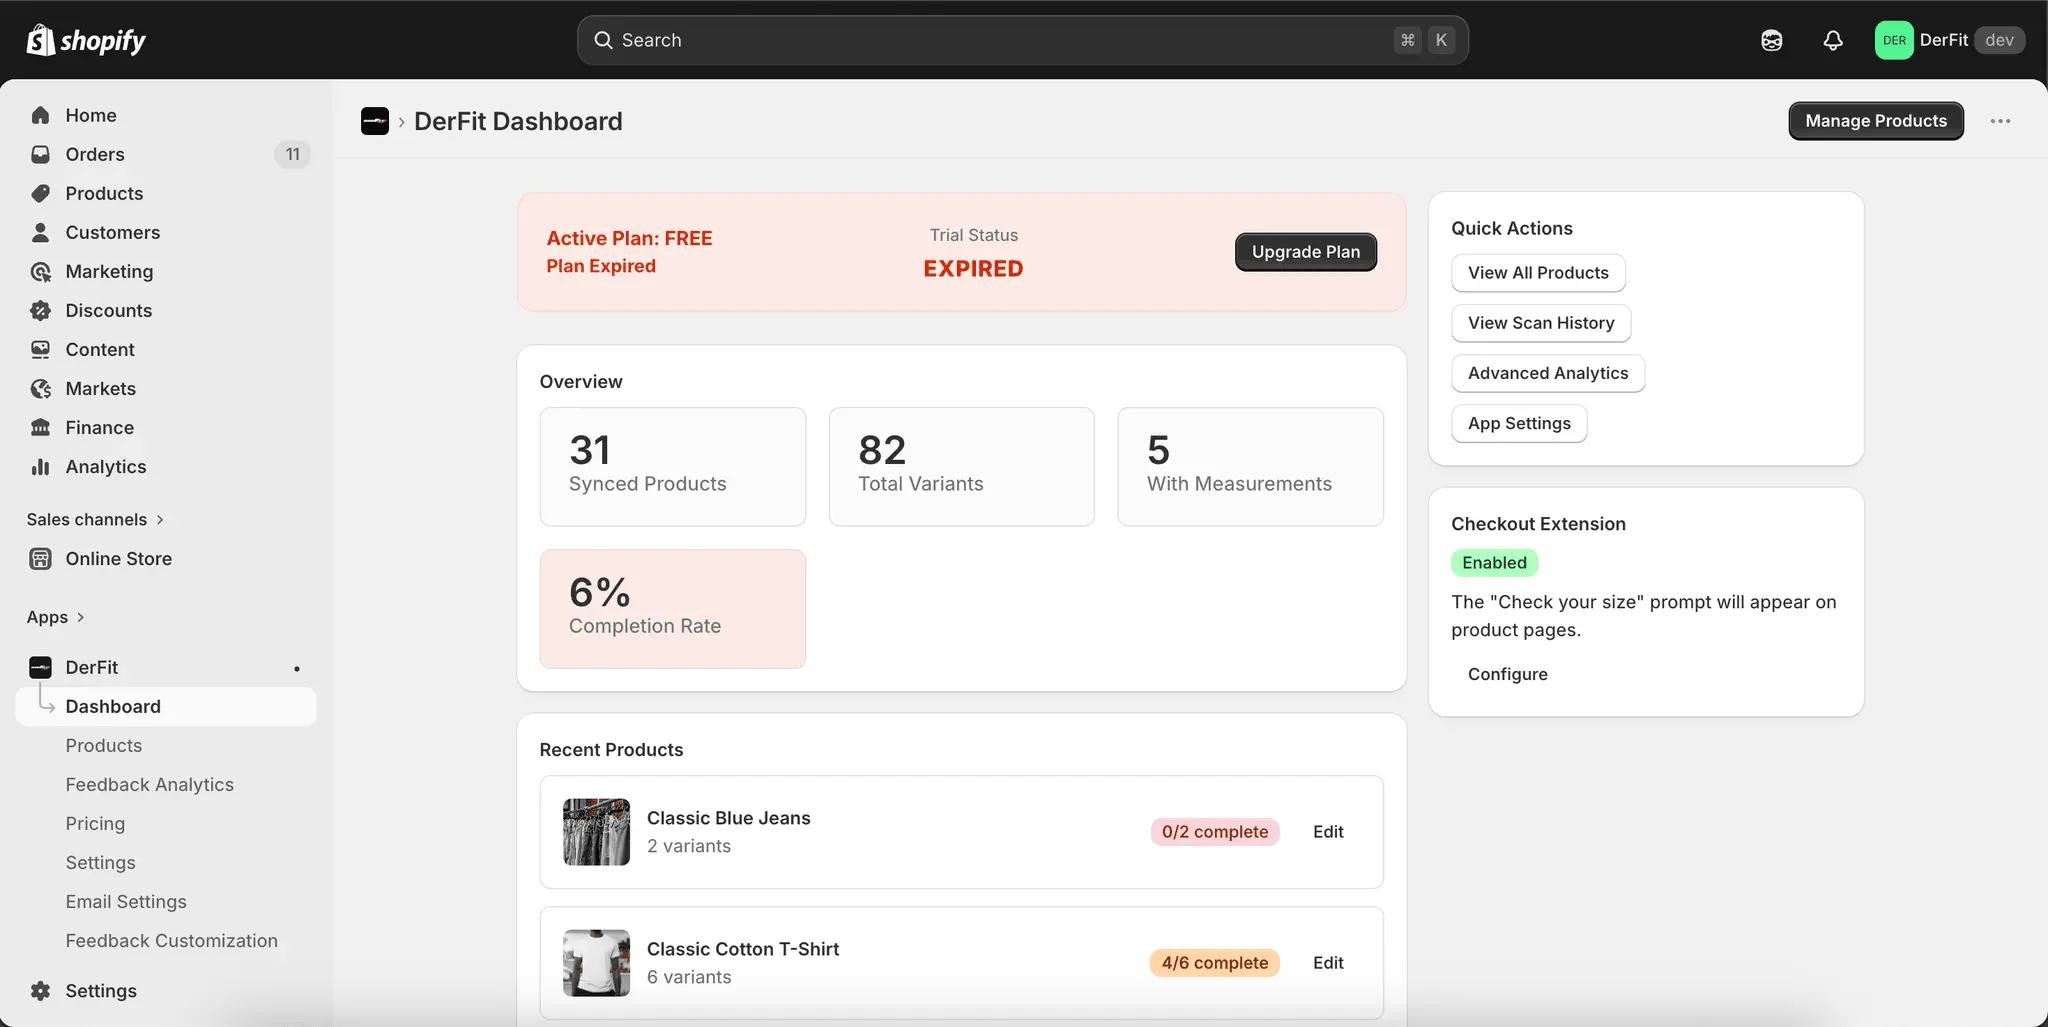Click the 31 Synced Products card
Viewport: 2048px width, 1027px height.
click(673, 466)
